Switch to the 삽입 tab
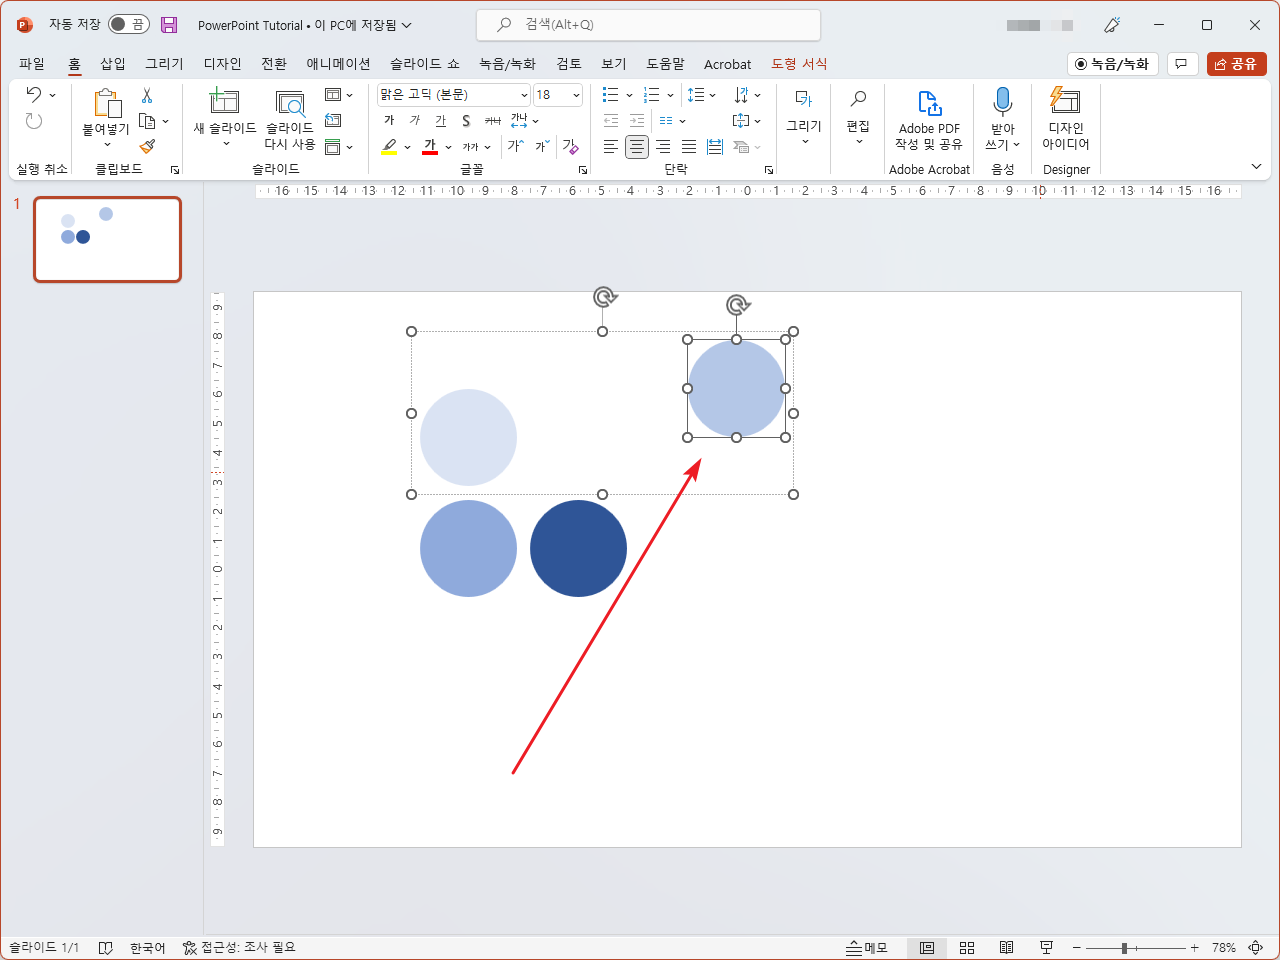Viewport: 1280px width, 960px height. point(113,64)
